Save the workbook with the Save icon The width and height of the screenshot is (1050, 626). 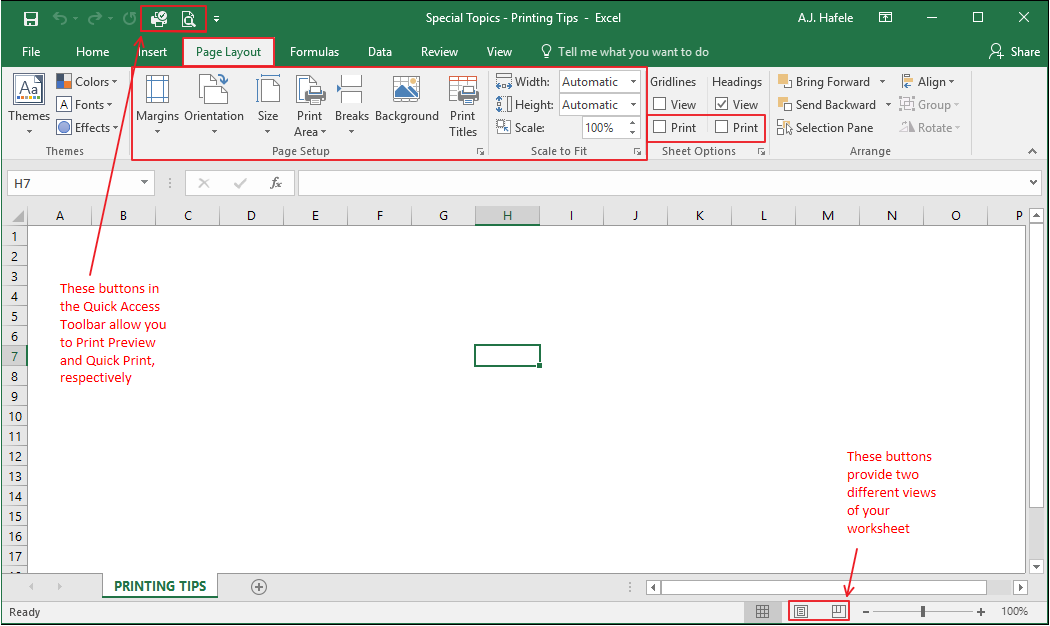pyautogui.click(x=31, y=19)
